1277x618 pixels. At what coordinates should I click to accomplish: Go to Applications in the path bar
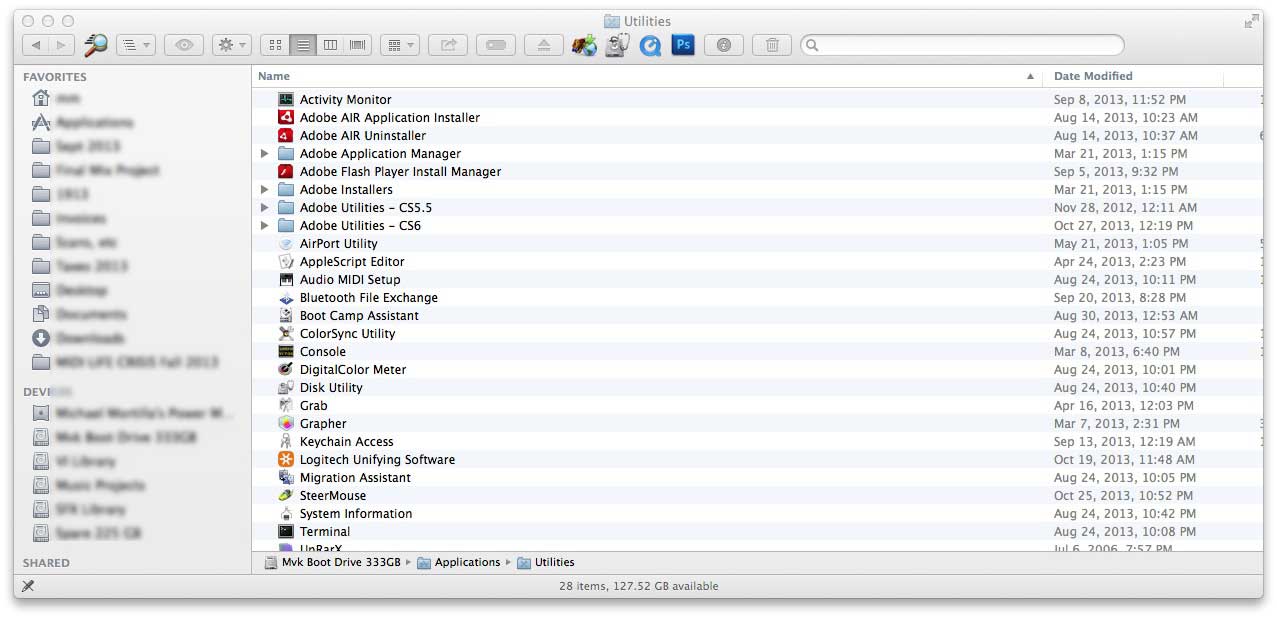[459, 562]
